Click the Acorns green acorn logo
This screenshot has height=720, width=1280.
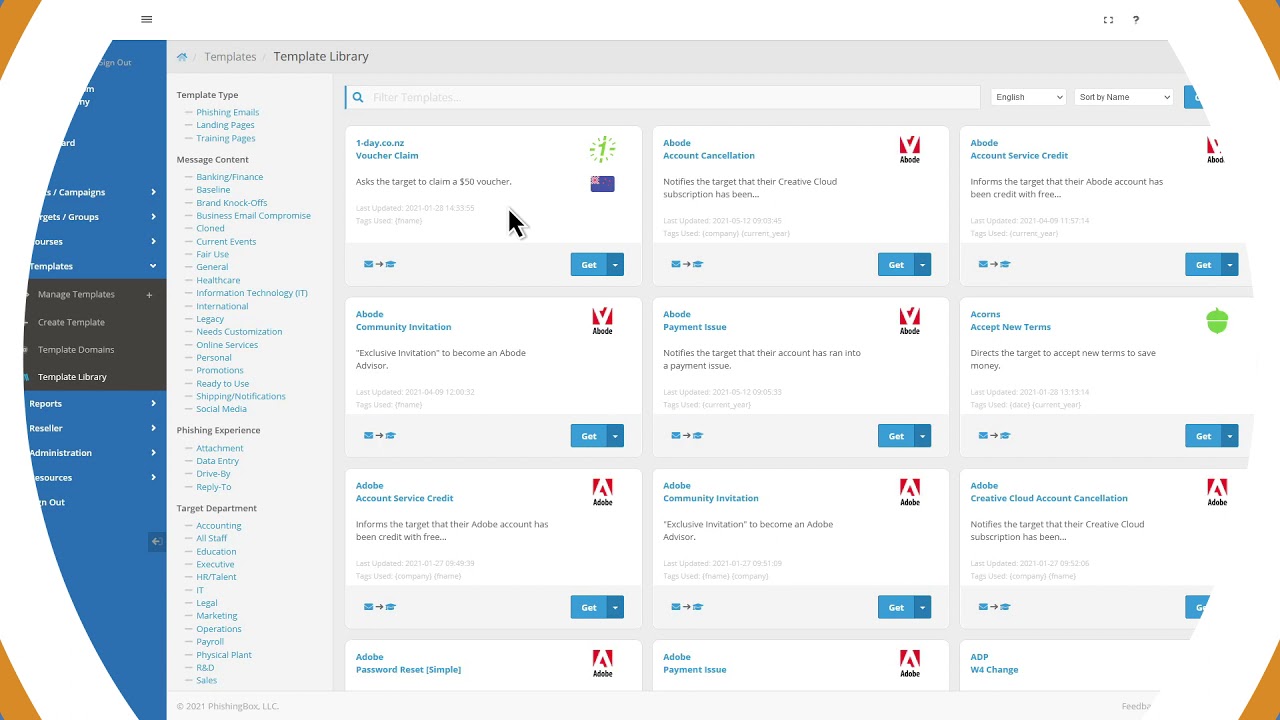[1217, 321]
